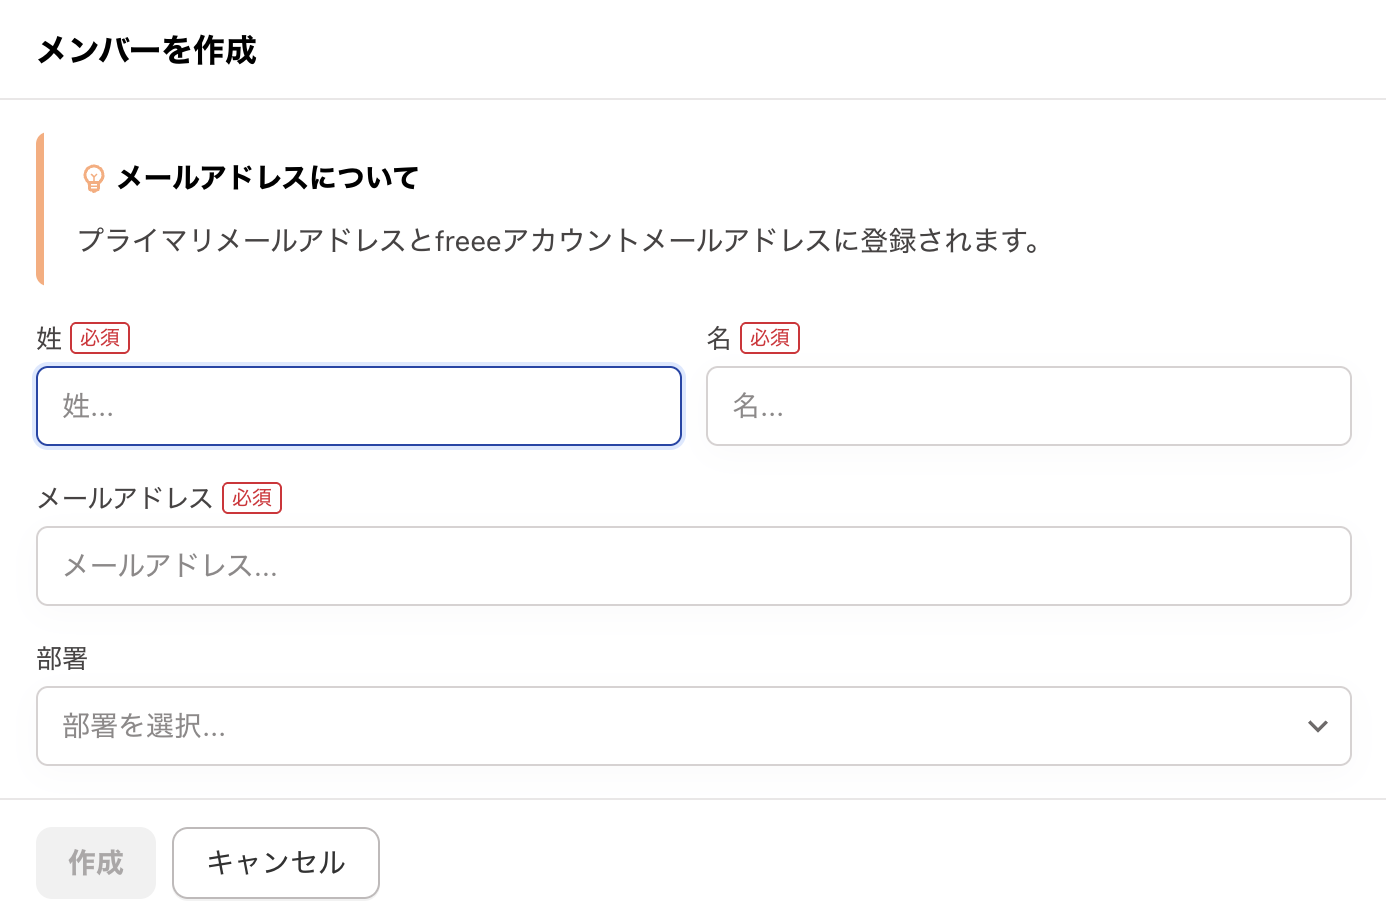Viewport: 1386px width, 922px height.
Task: Click the メールアドレス email input field
Action: (693, 566)
